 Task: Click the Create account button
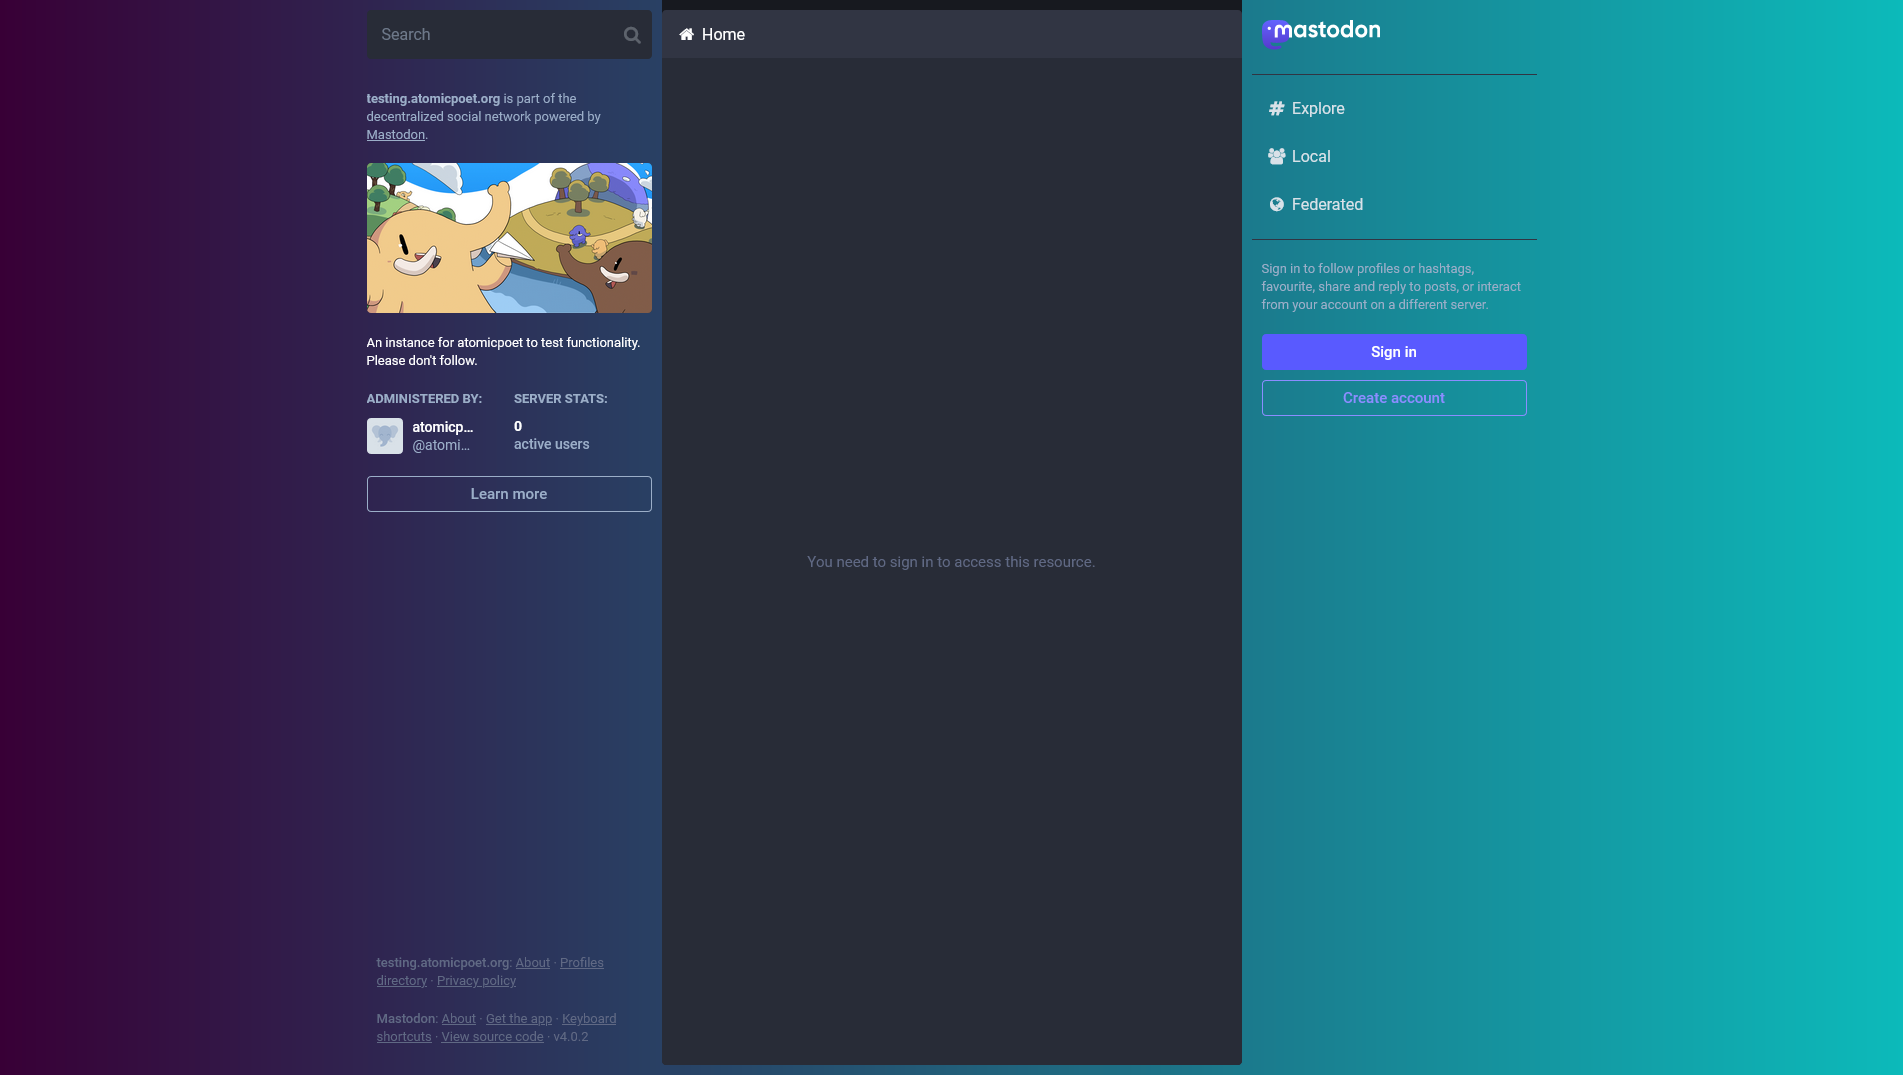coord(1394,398)
